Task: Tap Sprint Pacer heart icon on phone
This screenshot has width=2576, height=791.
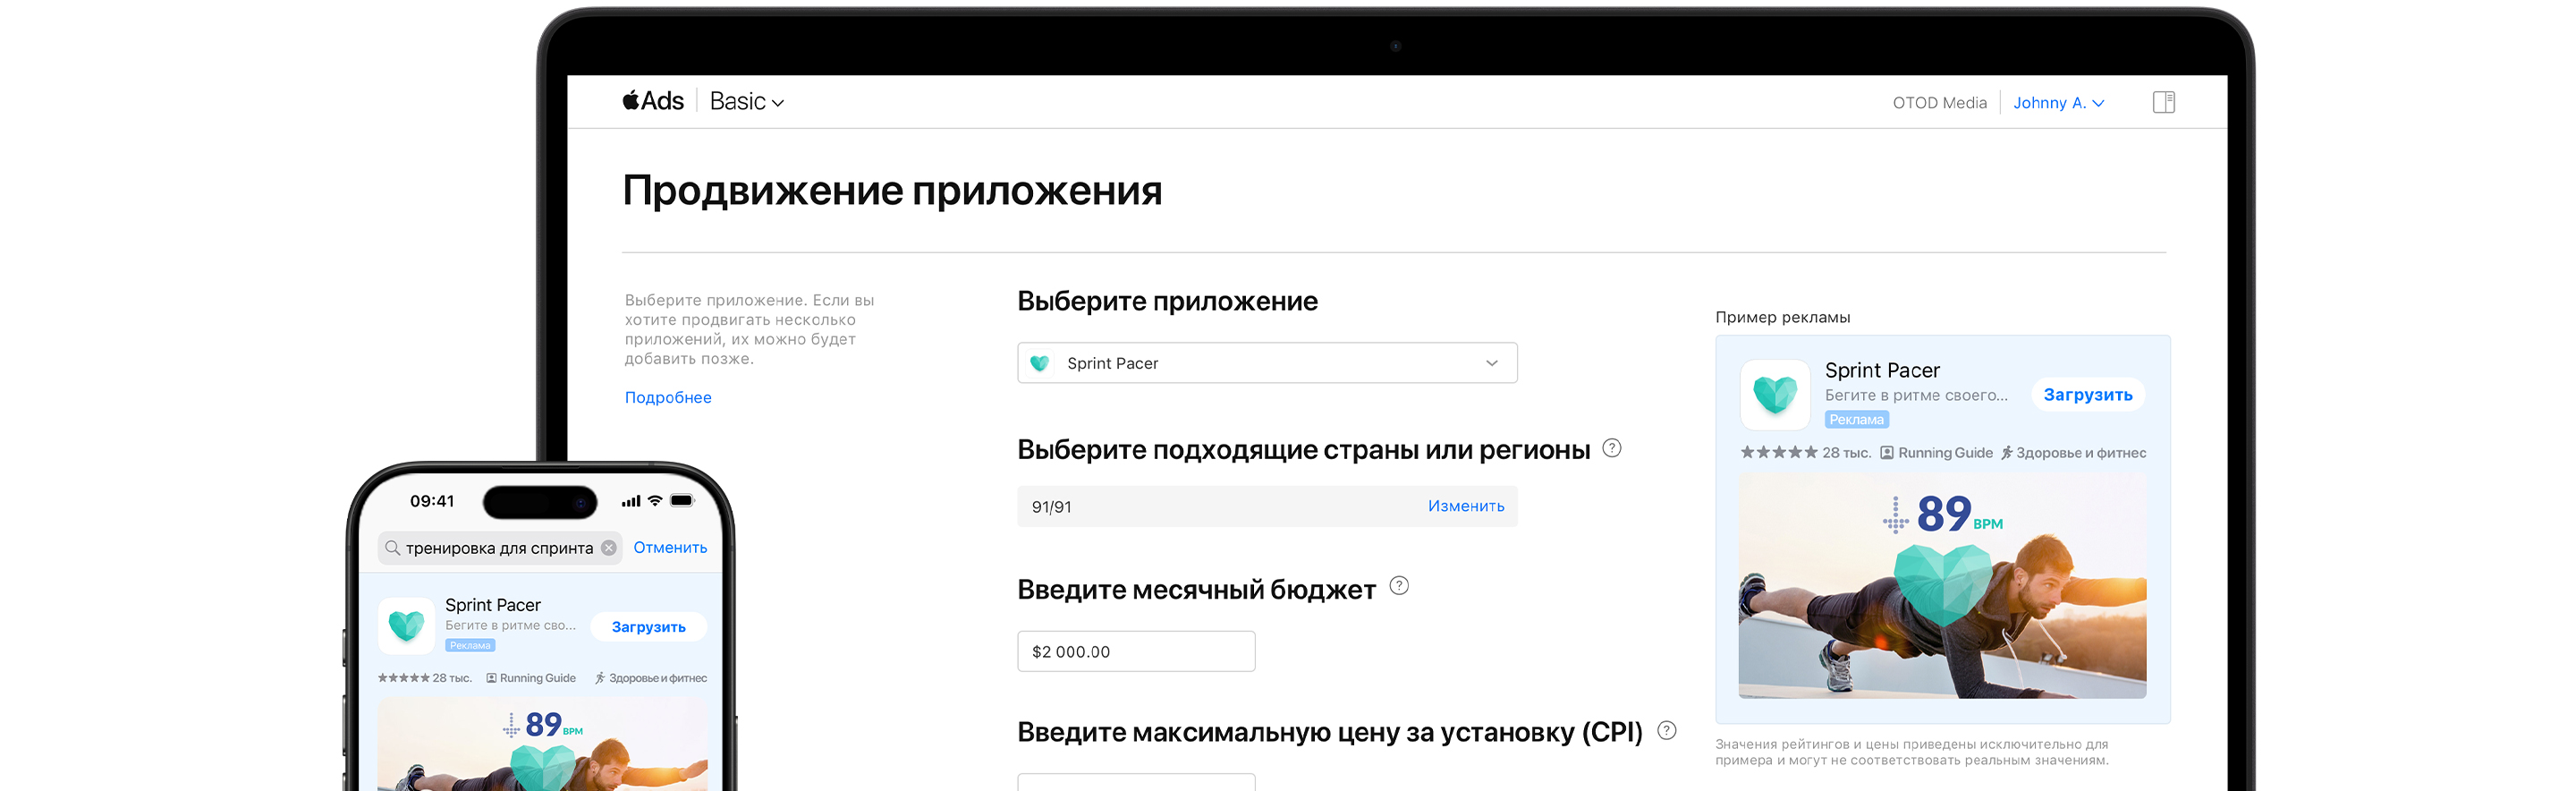Action: 406,626
